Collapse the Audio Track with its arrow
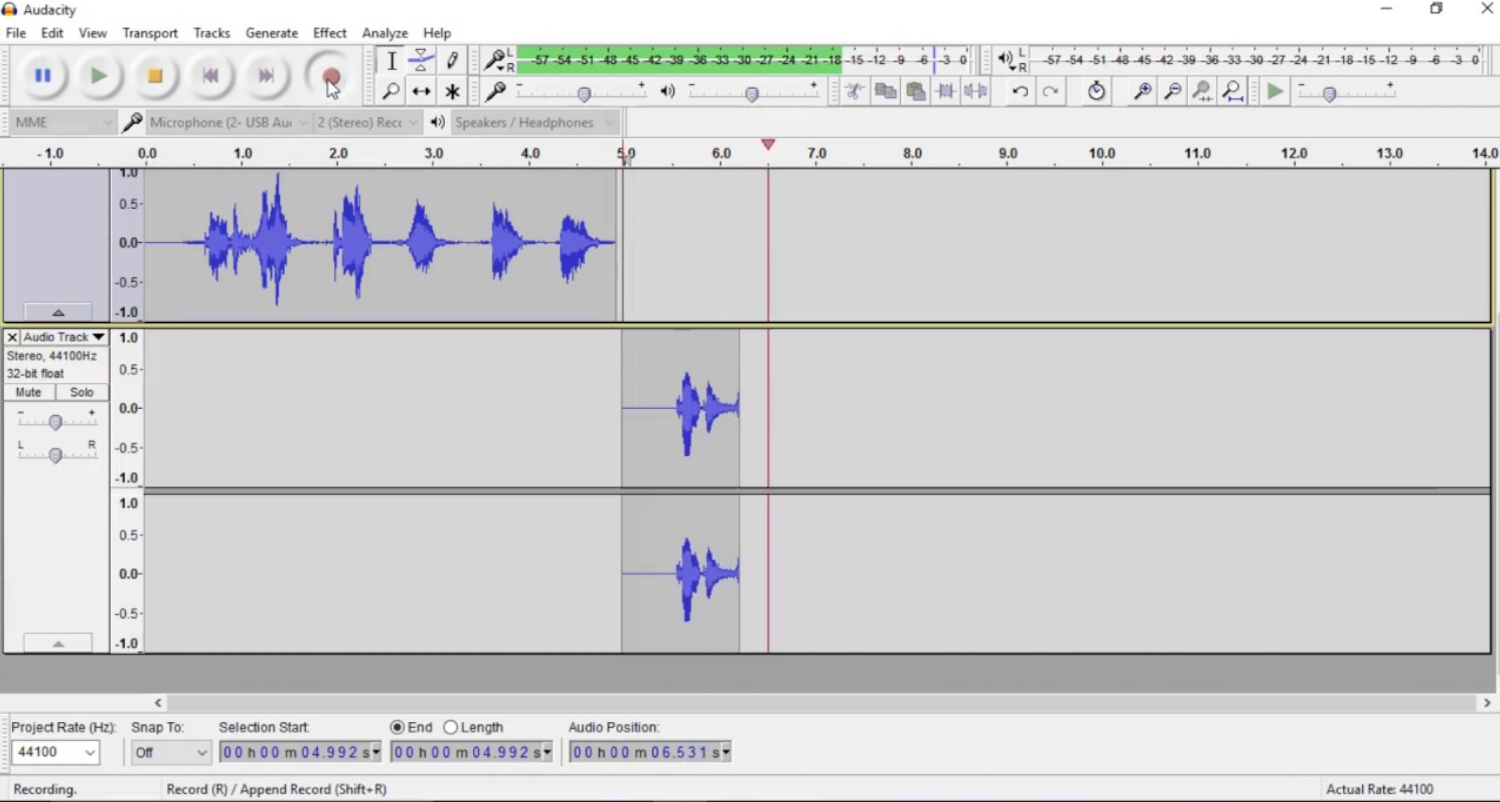This screenshot has height=802, width=1500. [58, 643]
